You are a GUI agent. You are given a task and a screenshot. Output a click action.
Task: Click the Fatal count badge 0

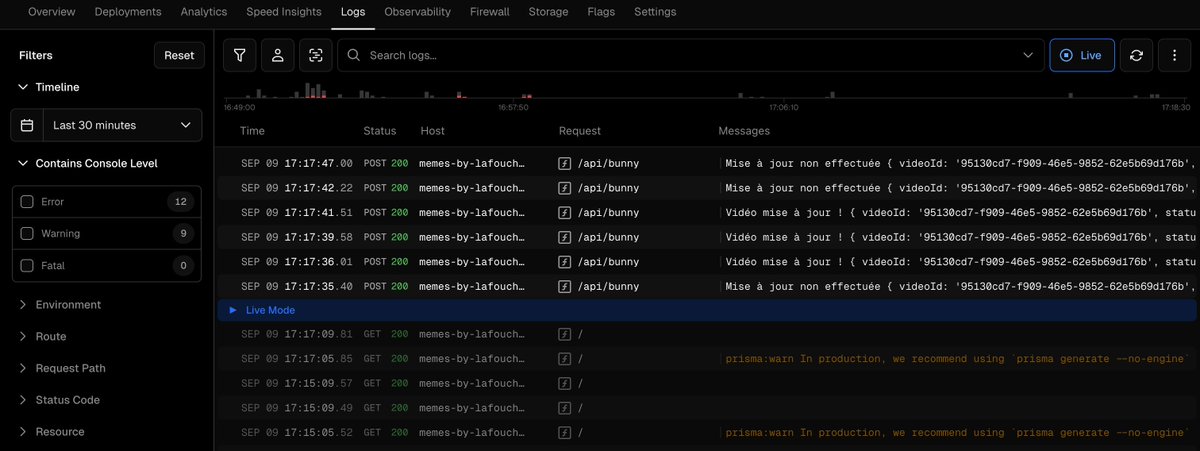[x=181, y=266]
